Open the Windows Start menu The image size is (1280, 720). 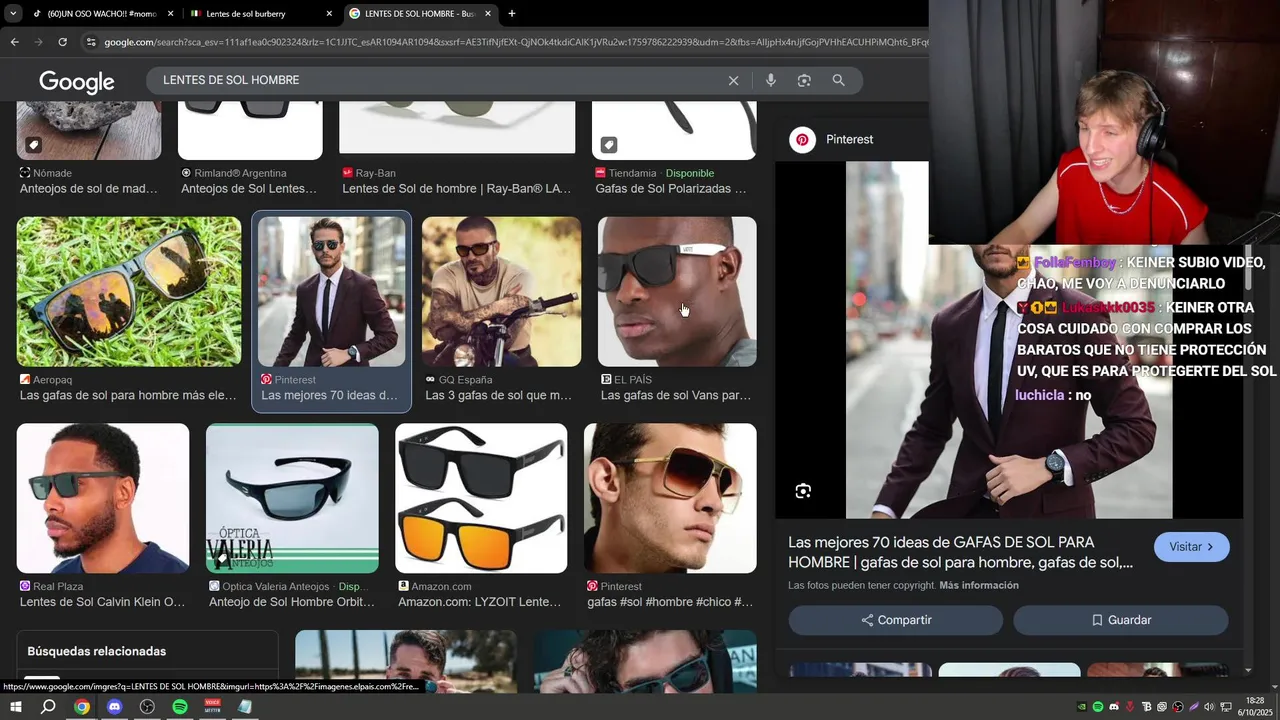(x=16, y=707)
